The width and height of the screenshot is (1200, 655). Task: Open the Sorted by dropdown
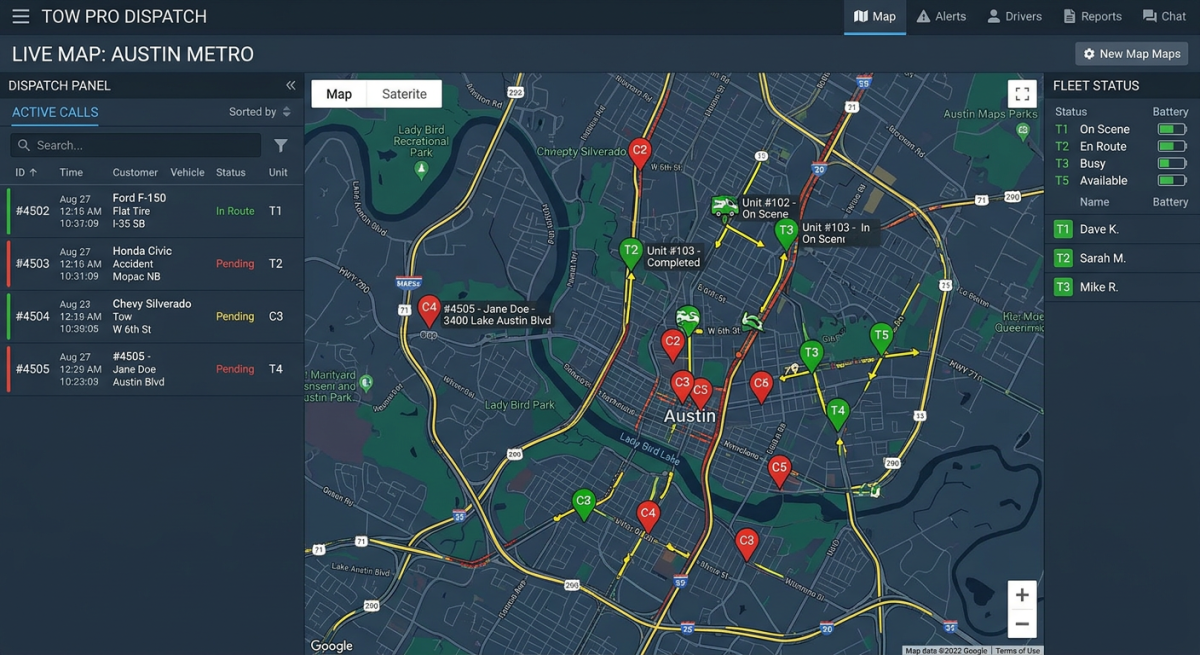click(260, 112)
